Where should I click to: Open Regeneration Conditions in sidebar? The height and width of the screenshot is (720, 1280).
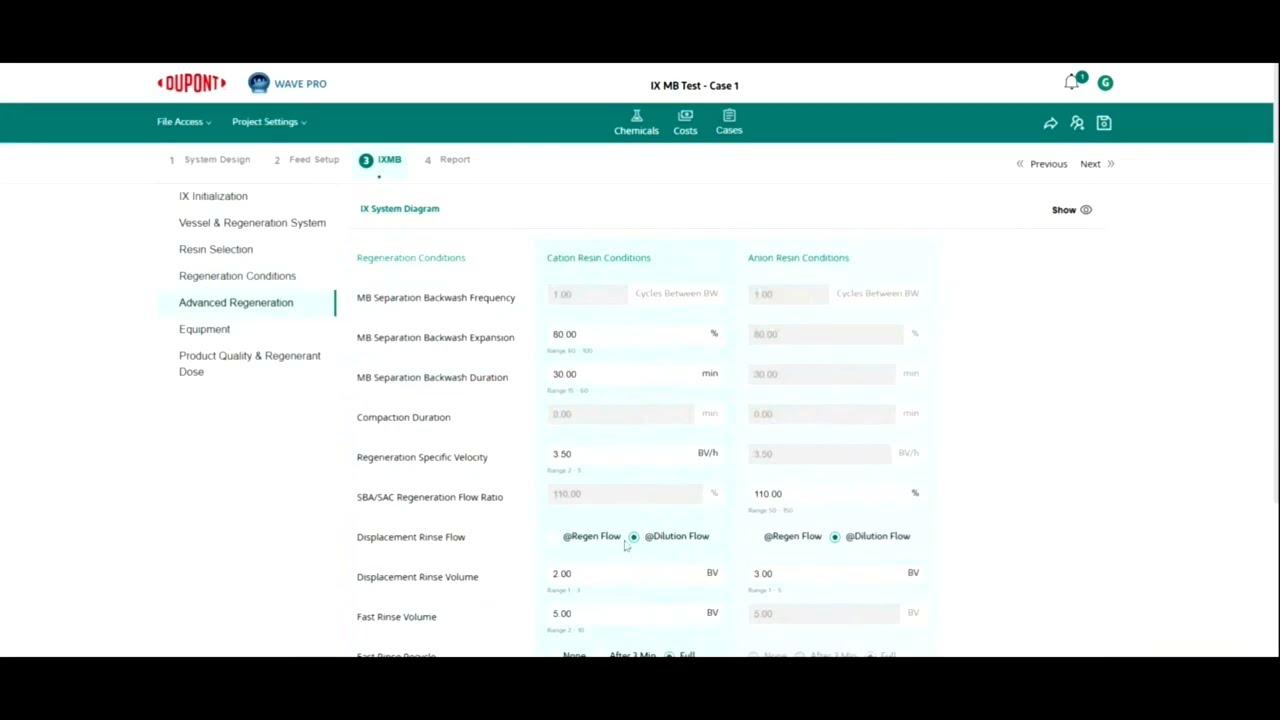237,276
